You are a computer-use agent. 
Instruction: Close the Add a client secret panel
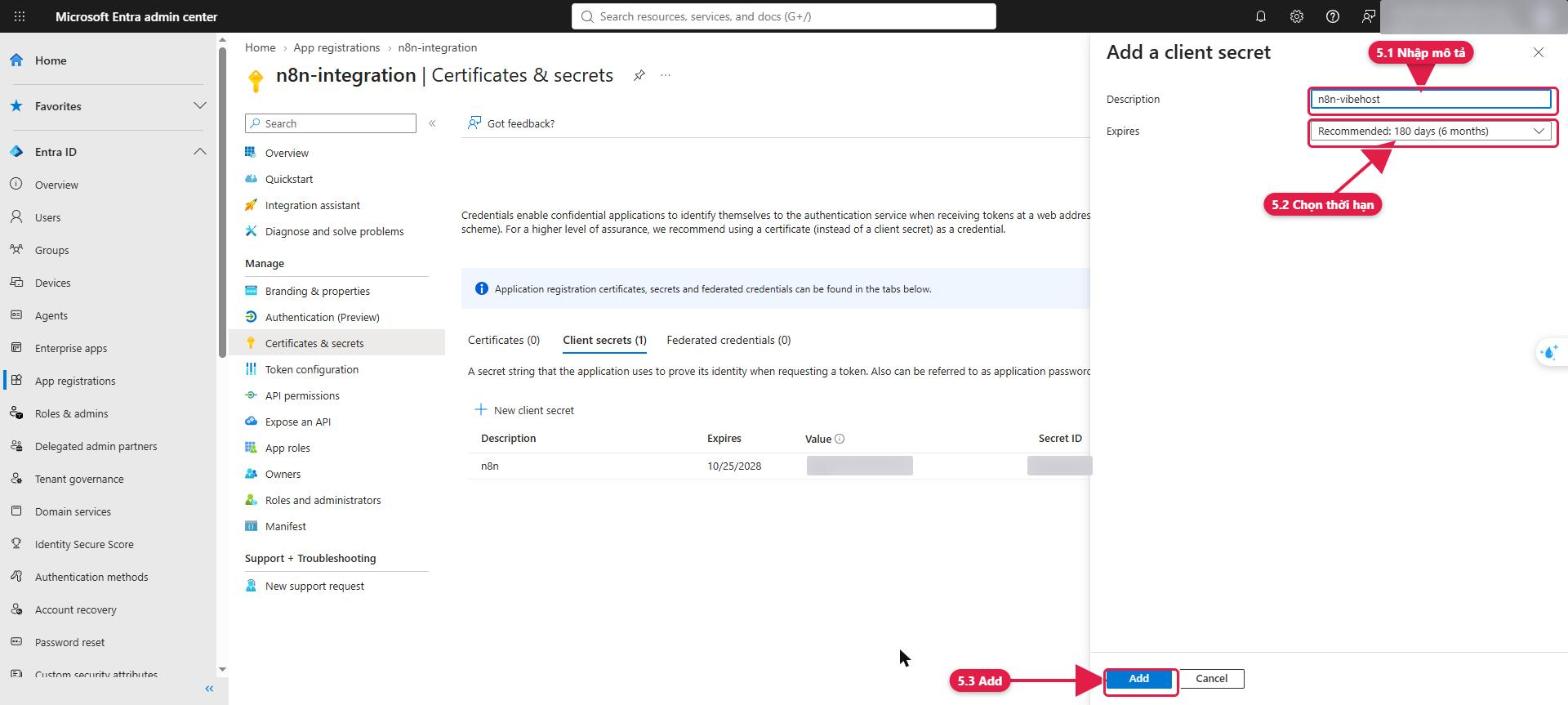pos(1538,52)
